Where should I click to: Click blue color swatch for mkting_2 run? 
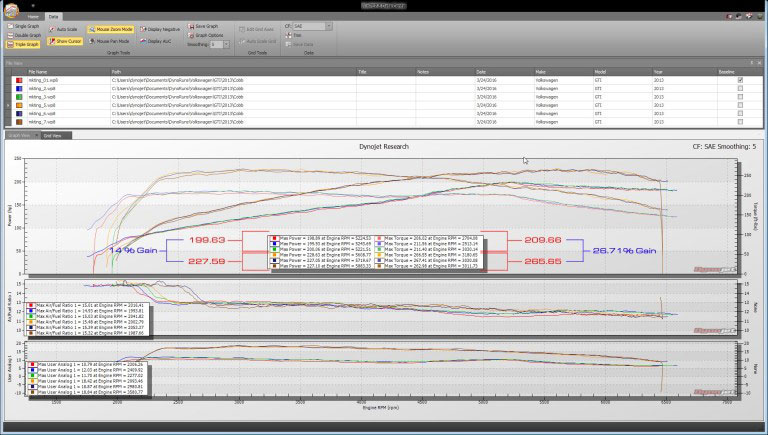click(19, 88)
